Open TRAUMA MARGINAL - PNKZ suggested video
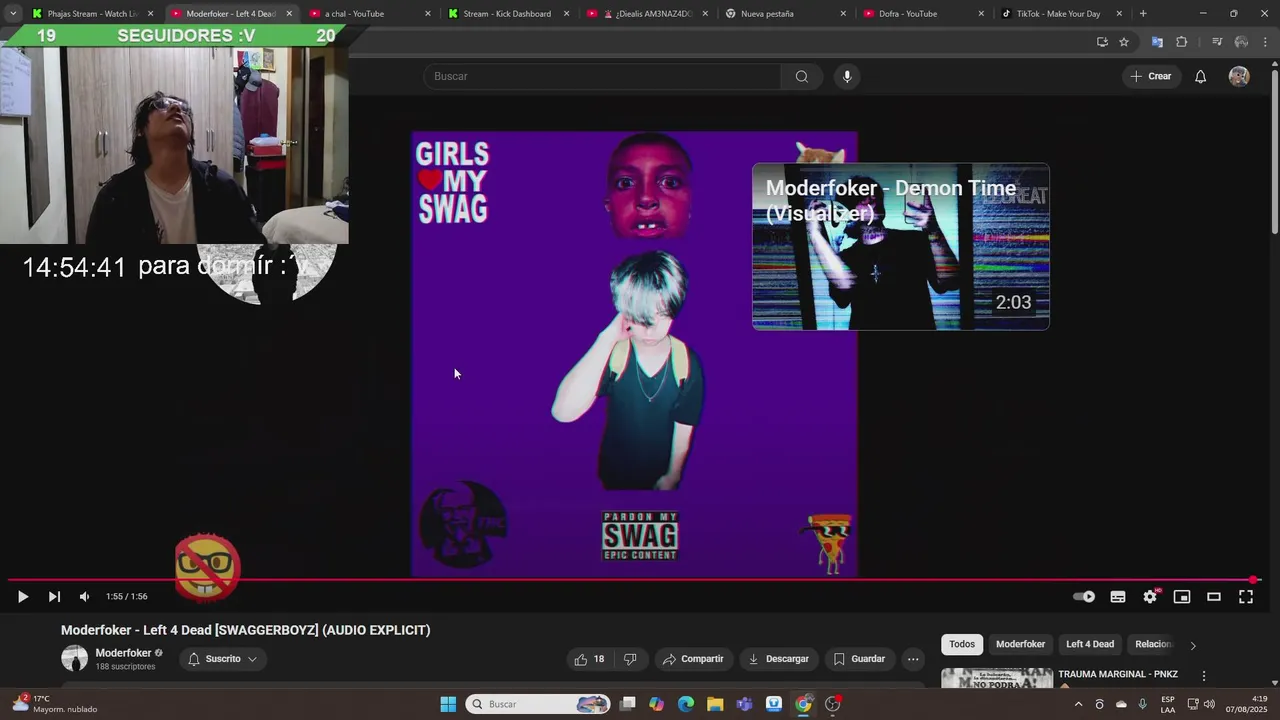Image resolution: width=1280 pixels, height=720 pixels. pyautogui.click(x=1118, y=674)
